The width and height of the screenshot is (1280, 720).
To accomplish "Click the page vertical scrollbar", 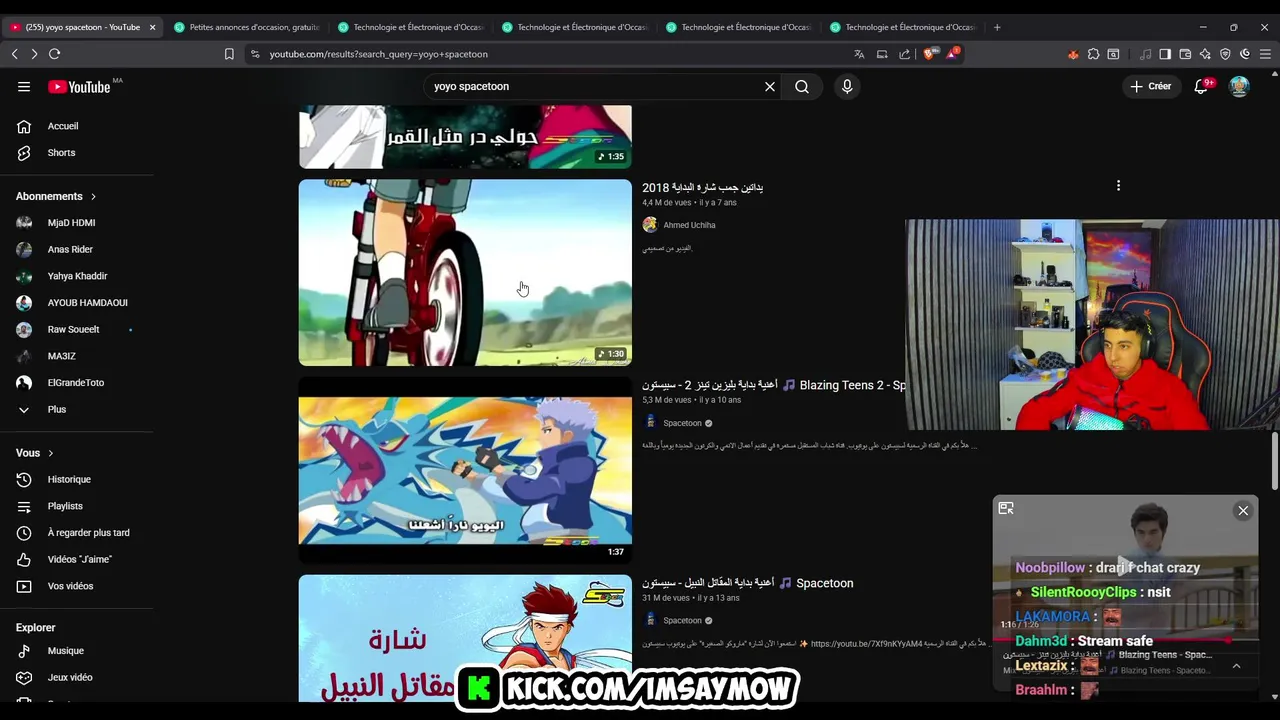I will coord(1274,460).
